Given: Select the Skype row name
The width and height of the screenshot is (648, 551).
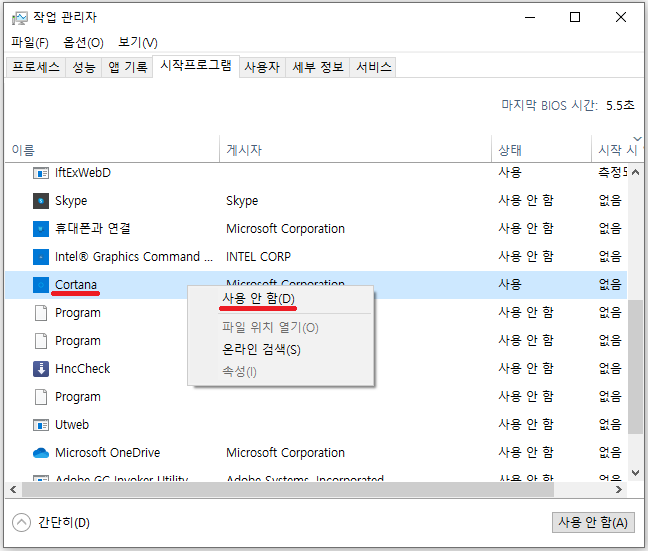Looking at the screenshot, I should 71,201.
